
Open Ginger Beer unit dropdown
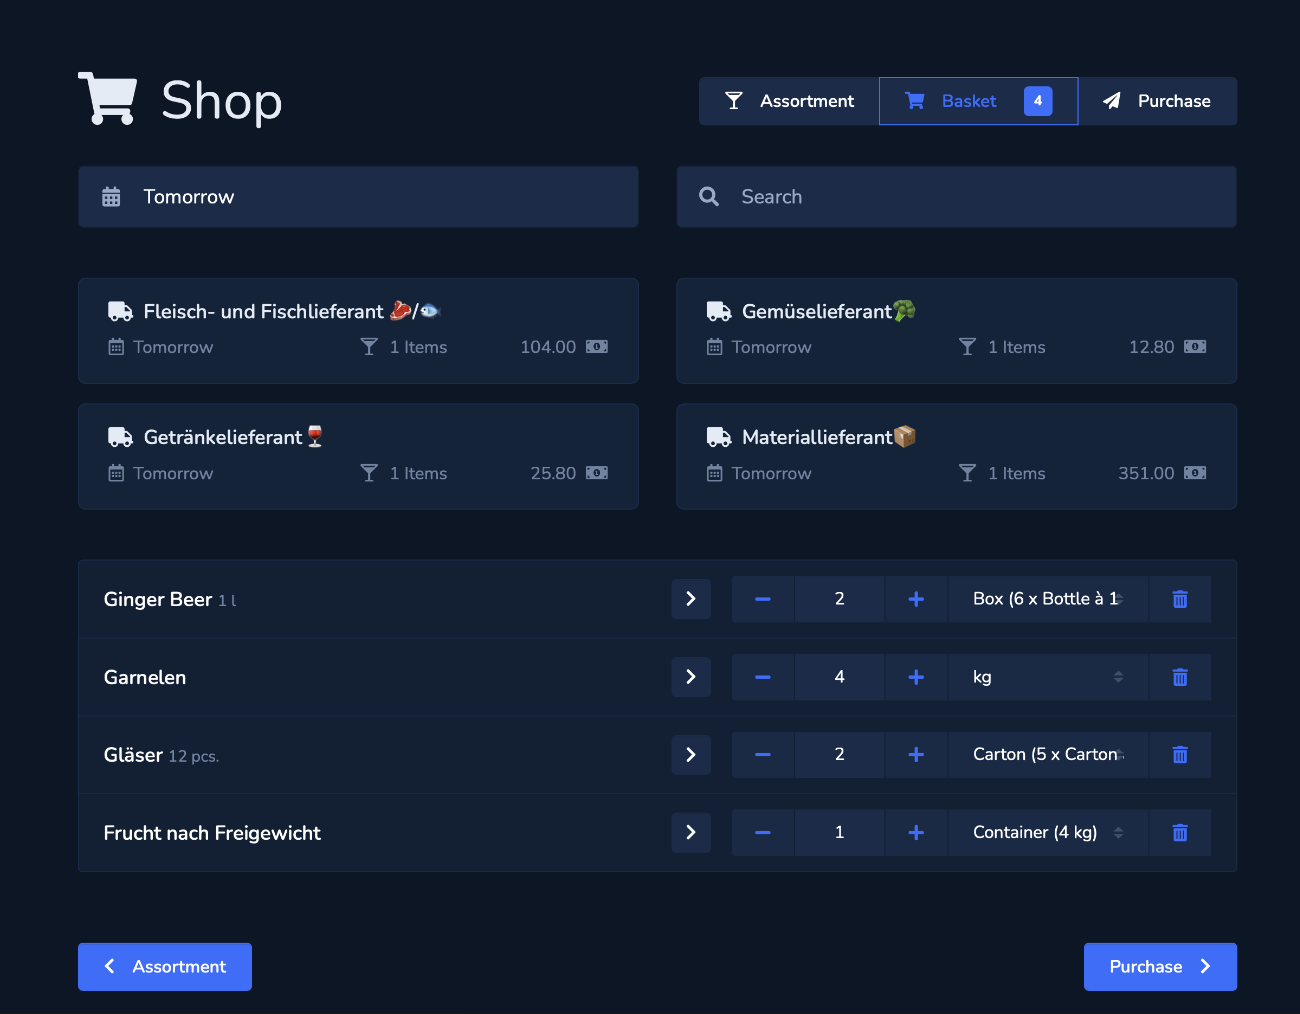[x=1048, y=599]
